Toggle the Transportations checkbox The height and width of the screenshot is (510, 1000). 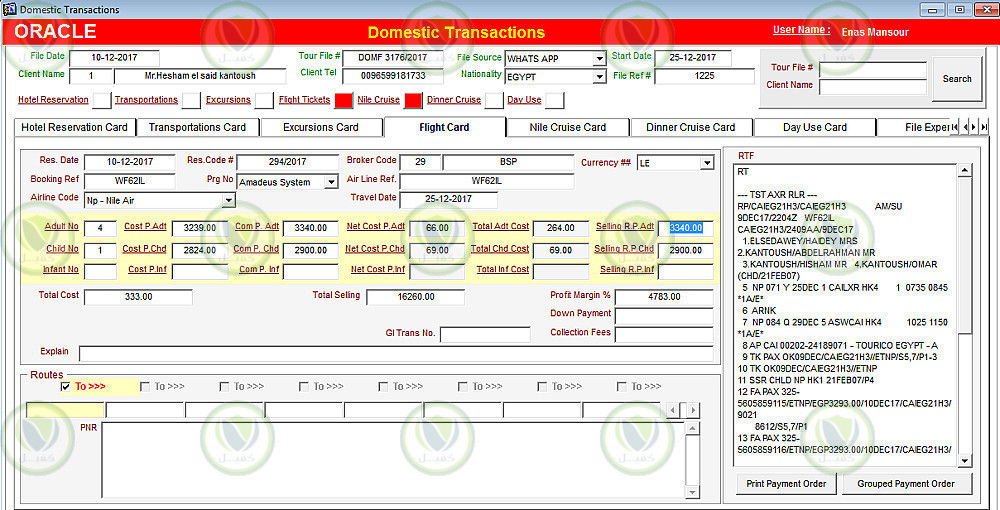point(191,100)
